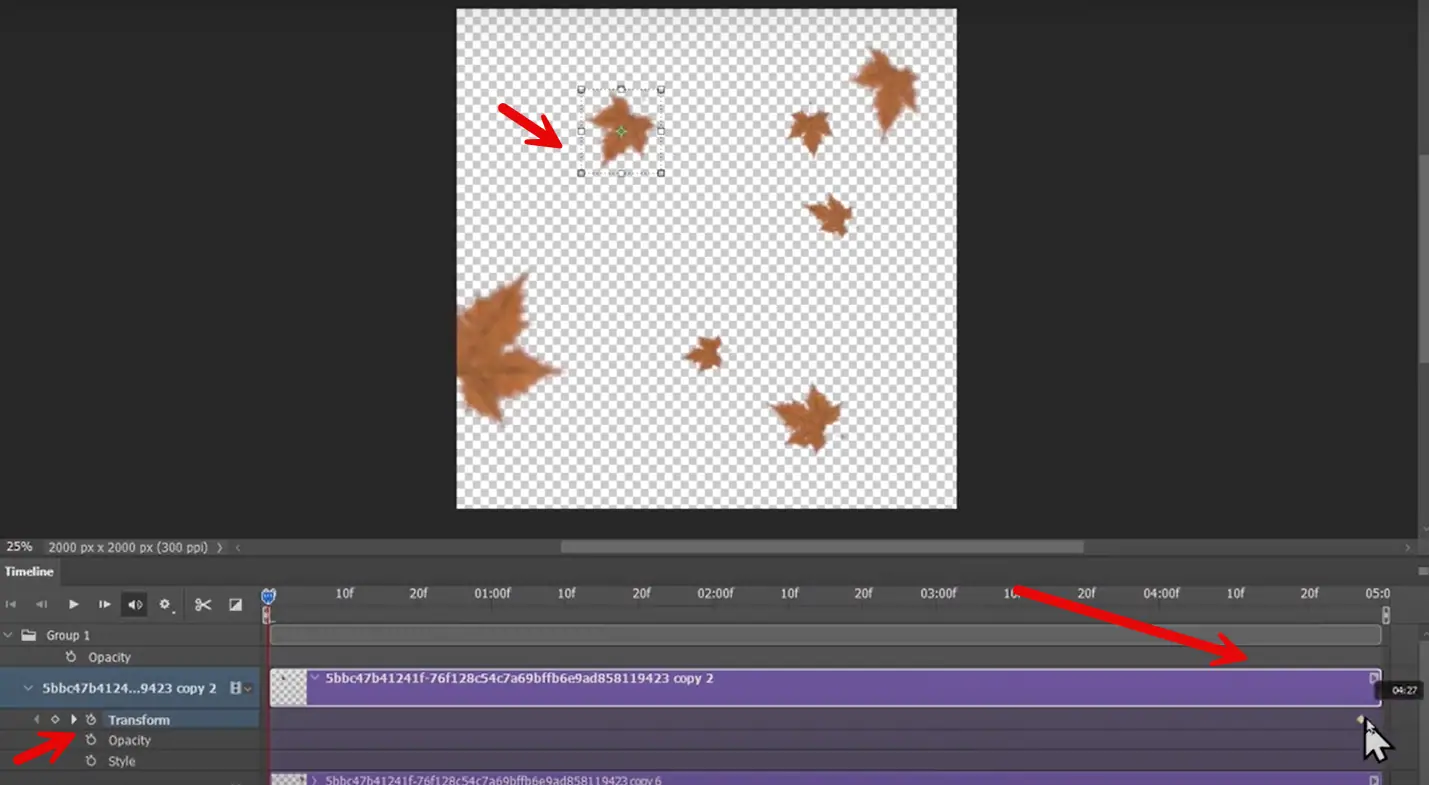Click the horizontal canvas scrollbar thumb

[822, 547]
